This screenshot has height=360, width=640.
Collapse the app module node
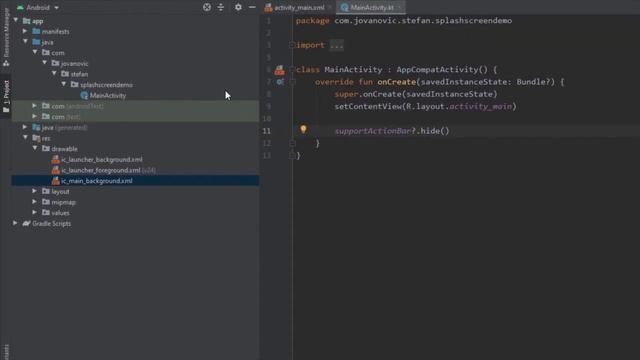point(16,20)
